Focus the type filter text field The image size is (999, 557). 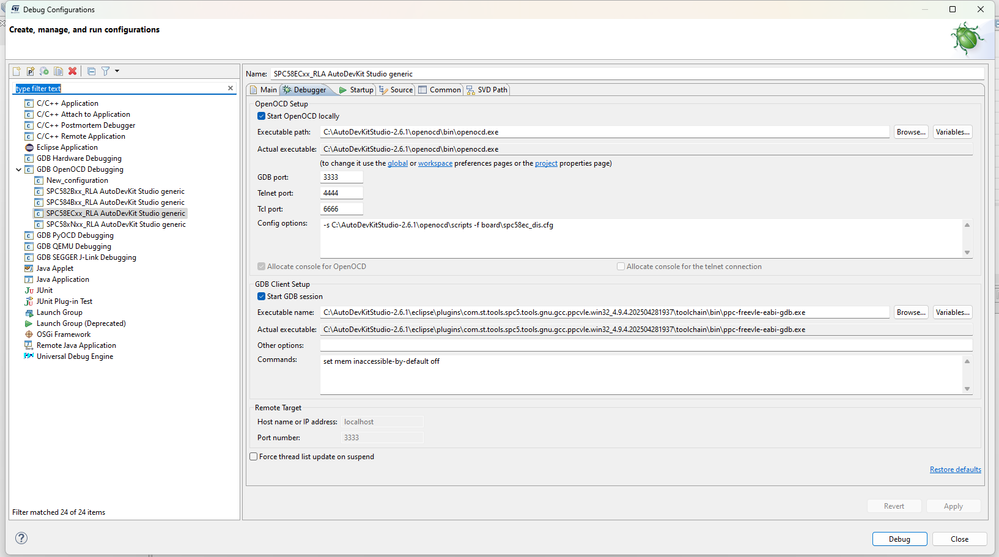[120, 89]
